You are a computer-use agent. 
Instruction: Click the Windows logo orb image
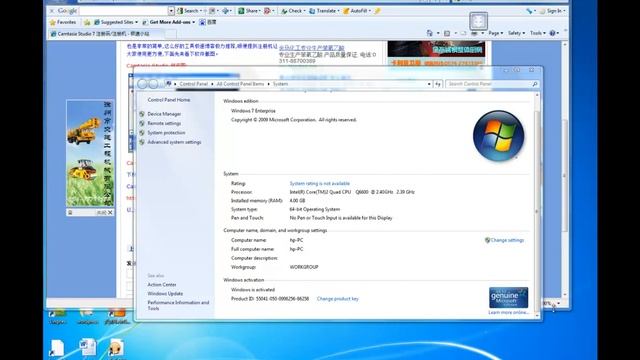(x=498, y=136)
